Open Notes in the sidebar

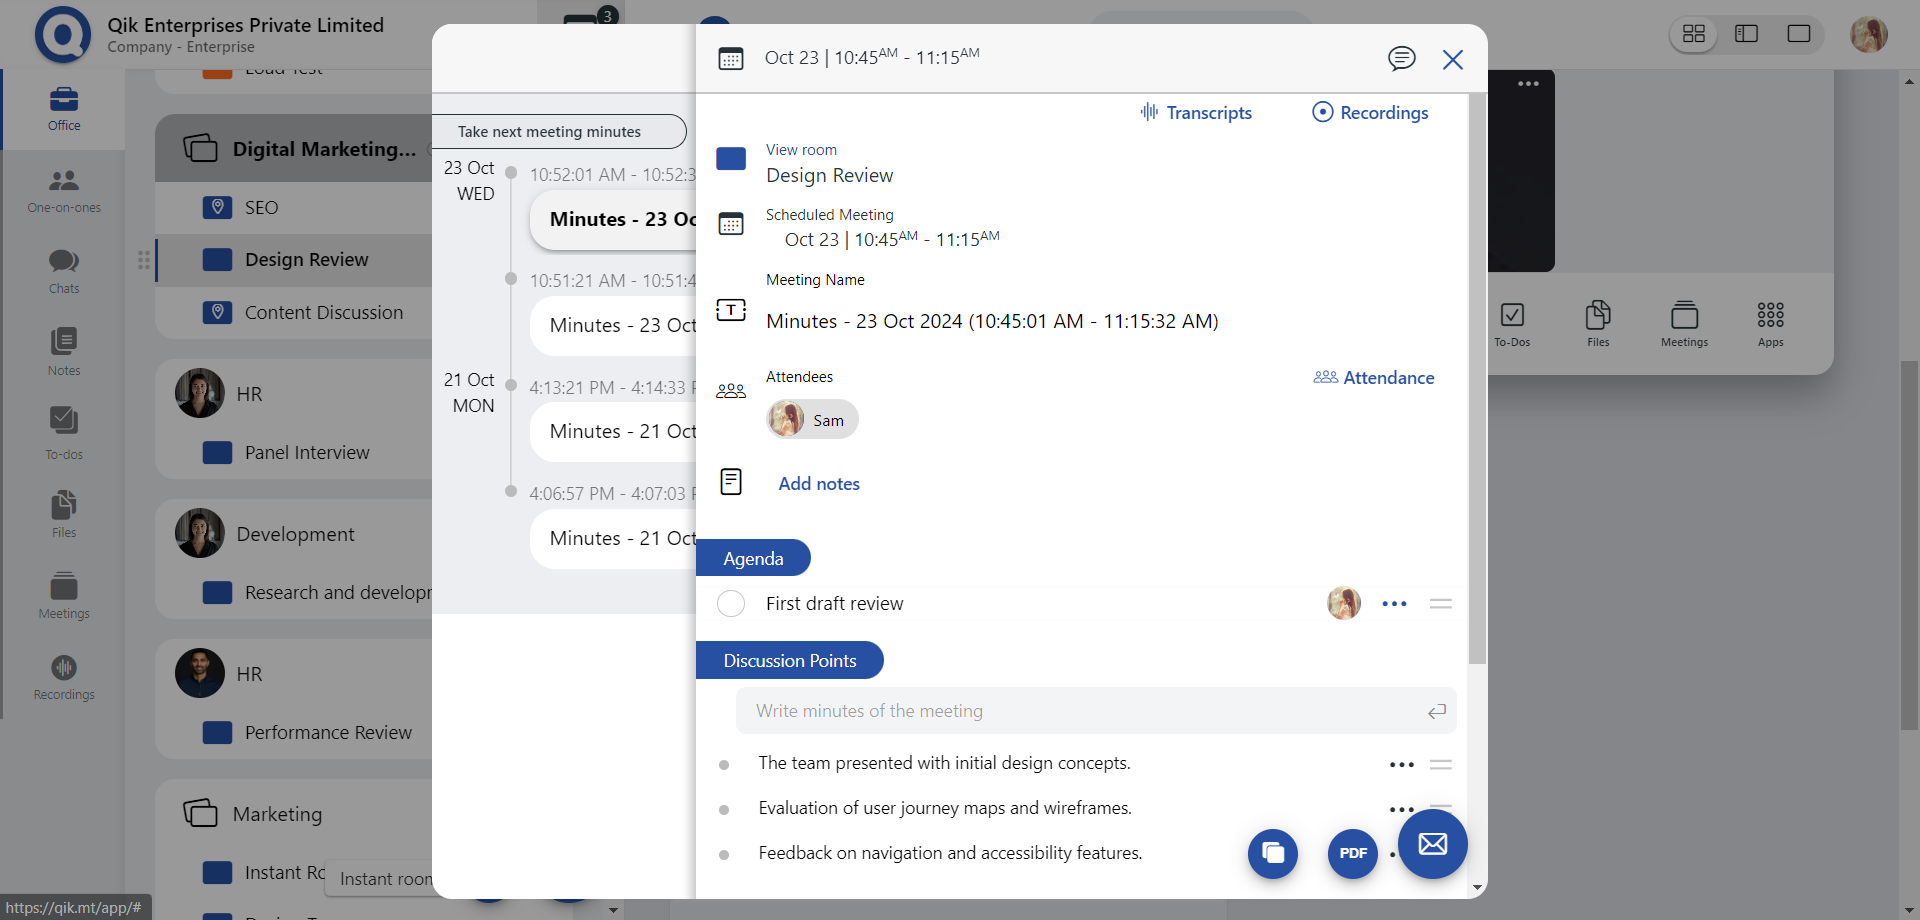[64, 352]
